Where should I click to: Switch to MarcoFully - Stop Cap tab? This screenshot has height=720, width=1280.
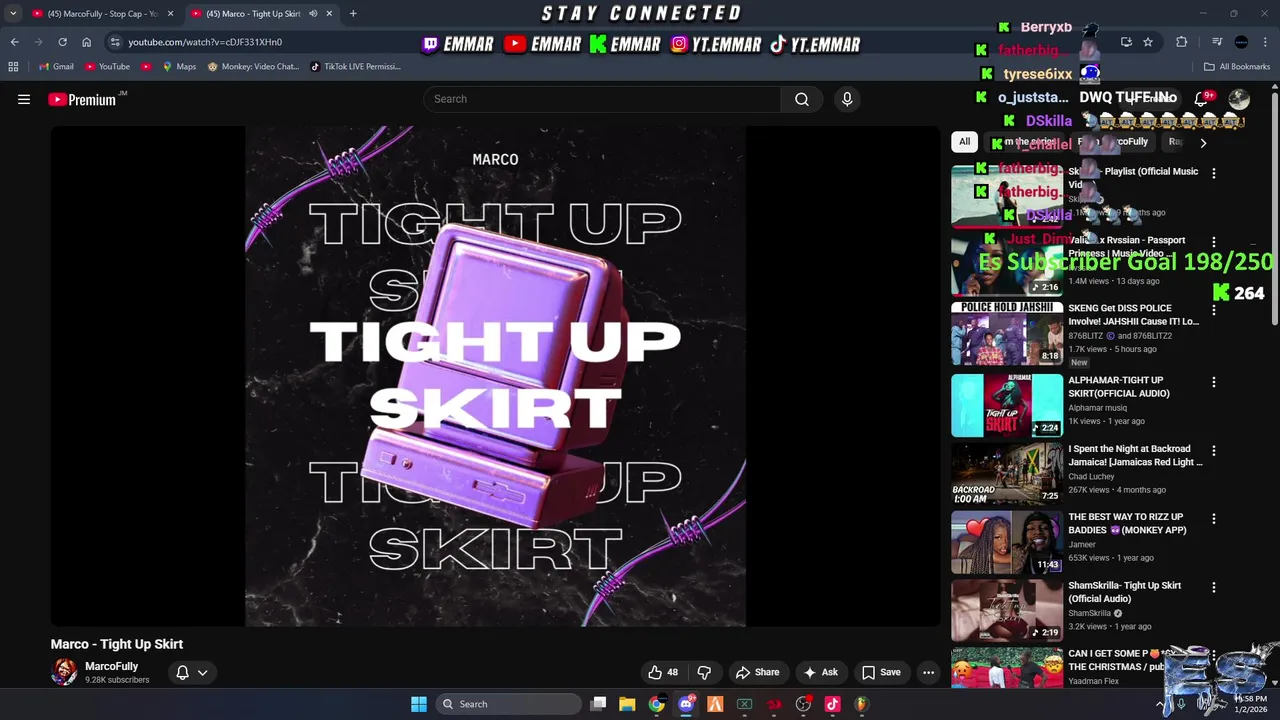pyautogui.click(x=102, y=13)
